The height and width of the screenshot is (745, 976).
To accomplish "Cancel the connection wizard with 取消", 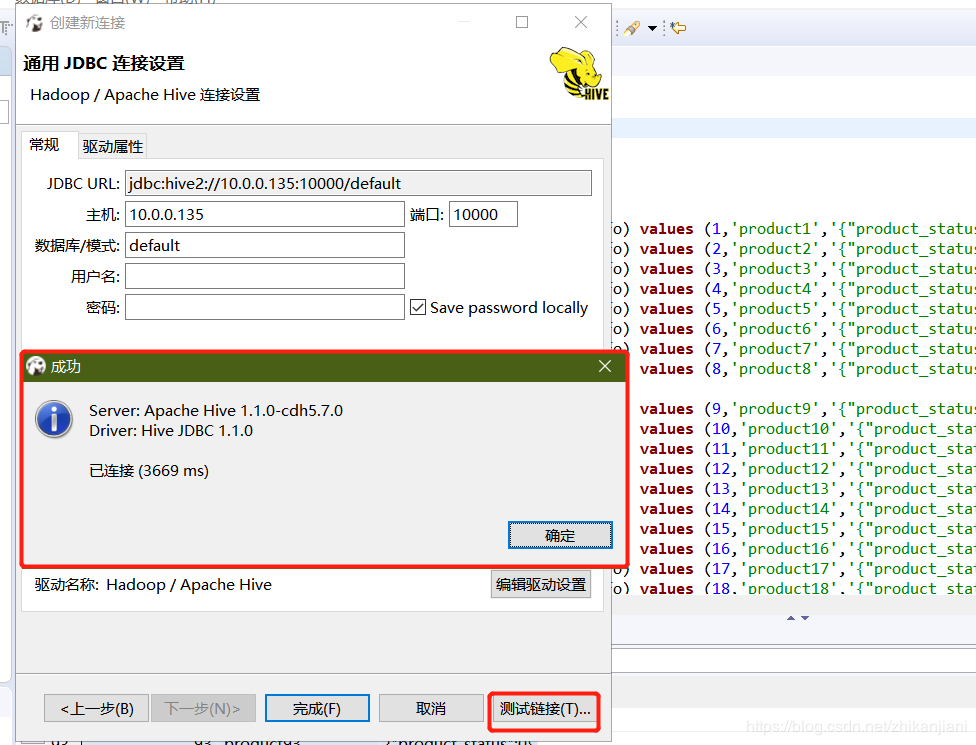I will point(431,708).
